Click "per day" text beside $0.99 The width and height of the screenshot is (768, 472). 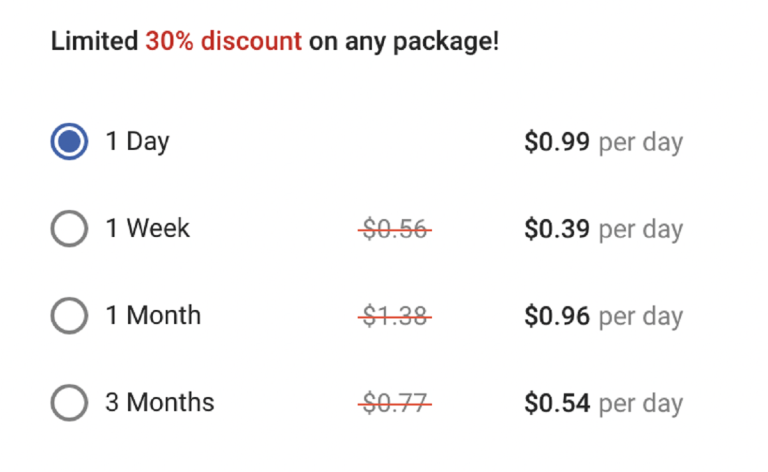click(x=640, y=143)
